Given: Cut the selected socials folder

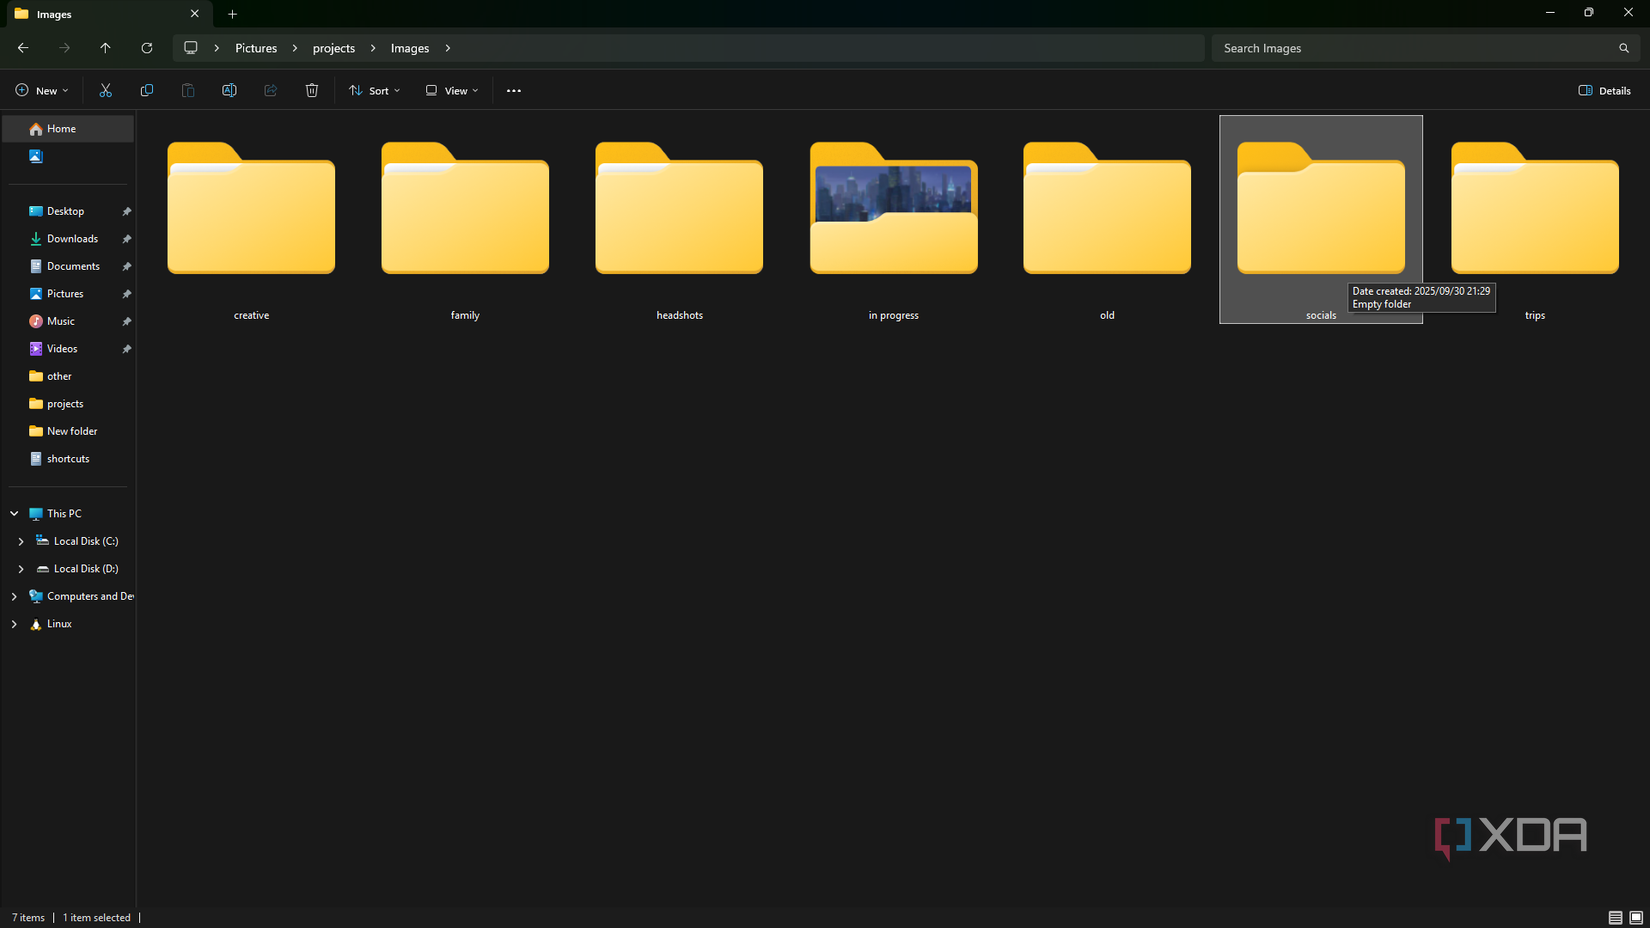Looking at the screenshot, I should click(105, 90).
